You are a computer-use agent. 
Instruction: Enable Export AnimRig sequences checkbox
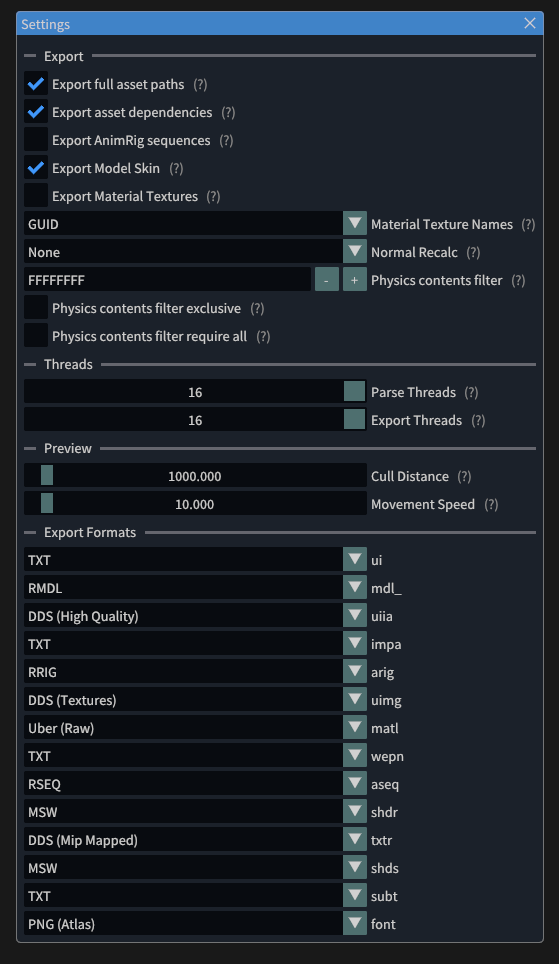coord(36,140)
